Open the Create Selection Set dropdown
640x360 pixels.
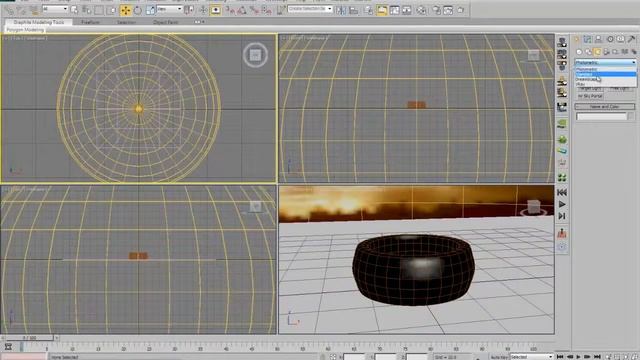click(310, 9)
